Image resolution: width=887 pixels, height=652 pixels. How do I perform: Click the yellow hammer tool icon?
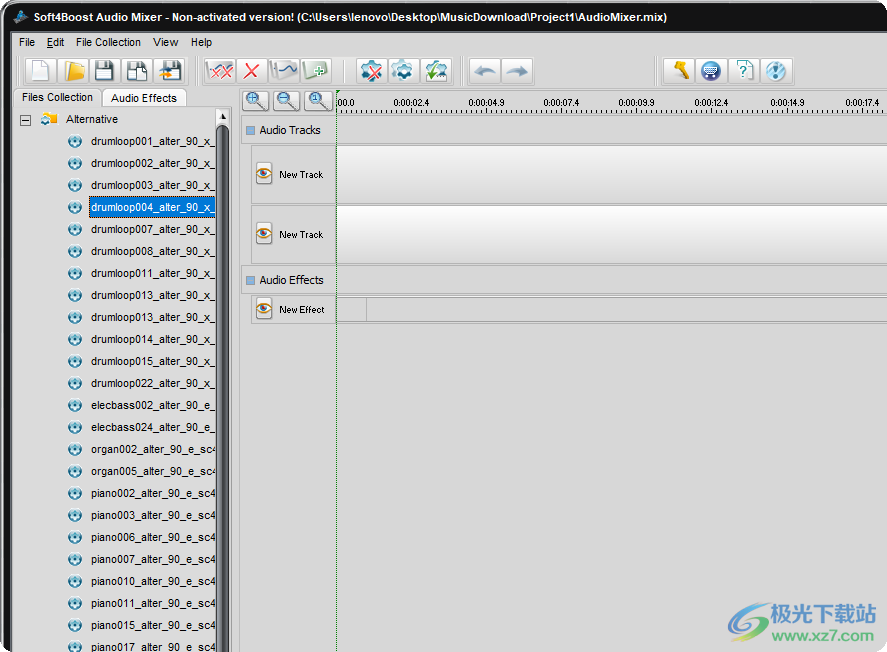(x=680, y=71)
